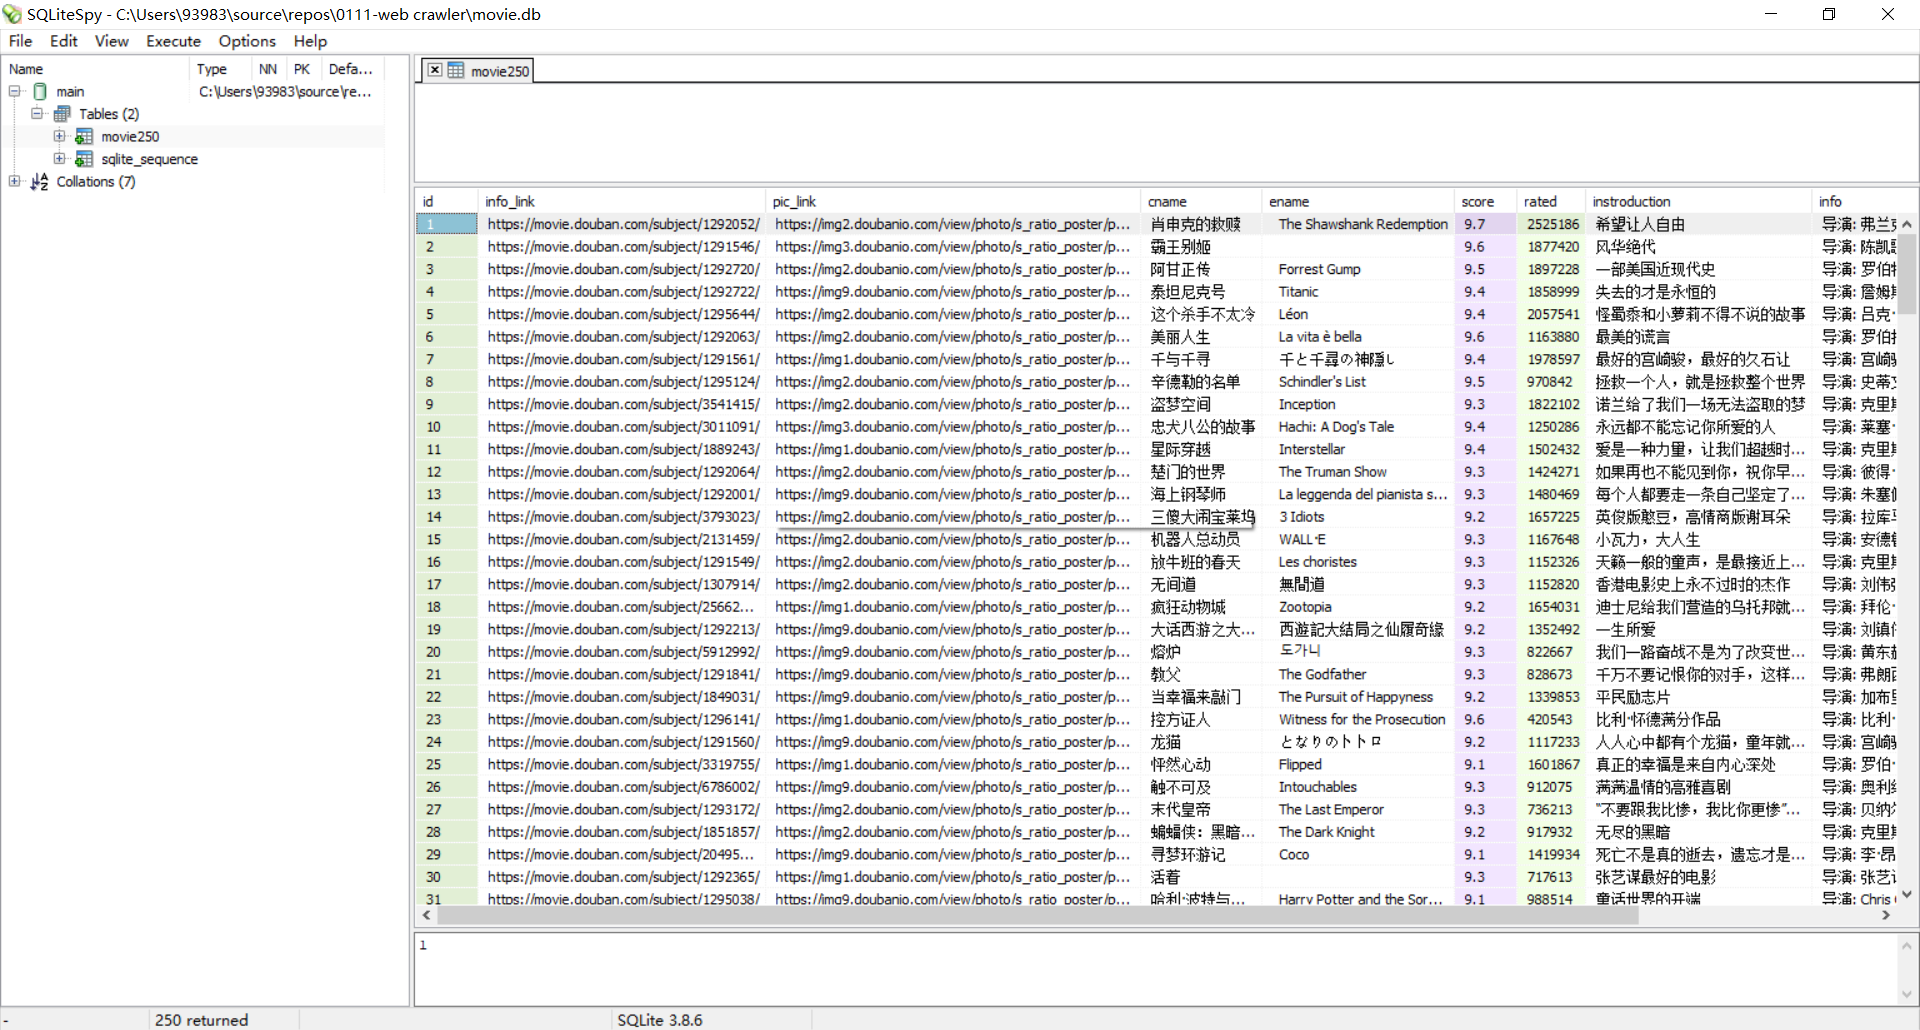Select row 1 id cell

[x=446, y=224]
